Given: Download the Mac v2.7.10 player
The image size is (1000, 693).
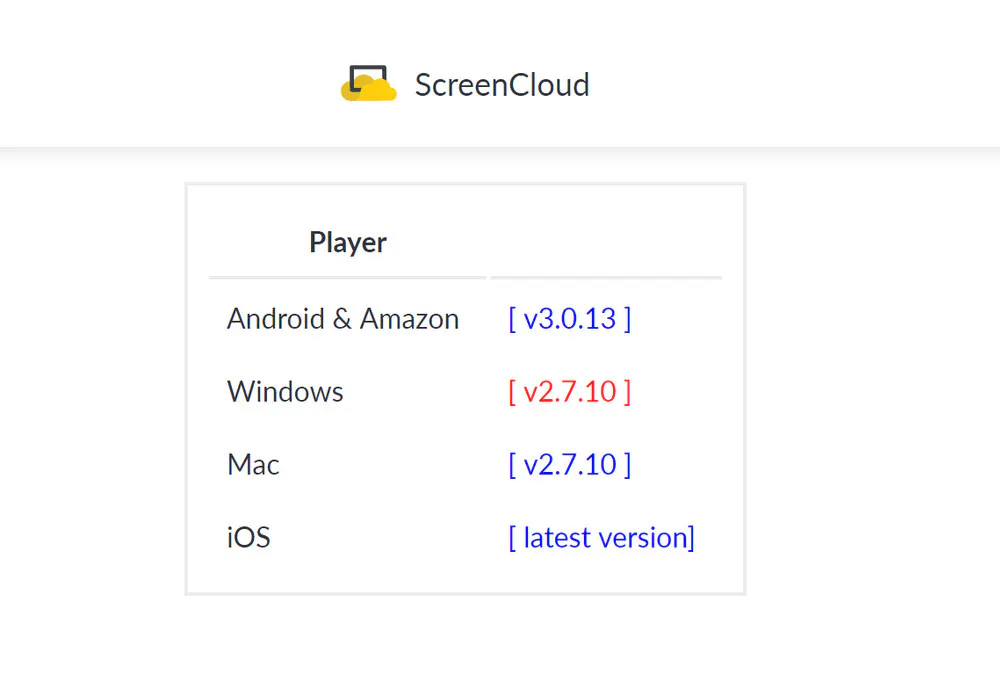Looking at the screenshot, I should coord(570,464).
